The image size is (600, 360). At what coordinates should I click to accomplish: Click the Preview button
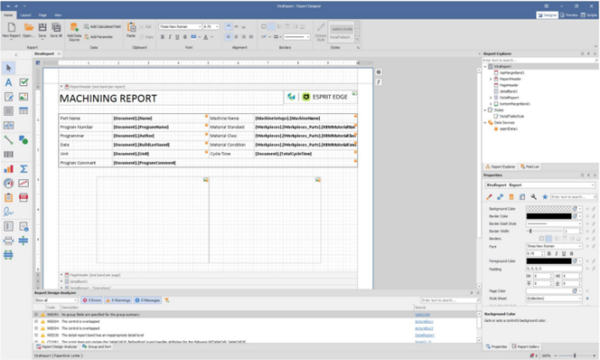(x=569, y=15)
